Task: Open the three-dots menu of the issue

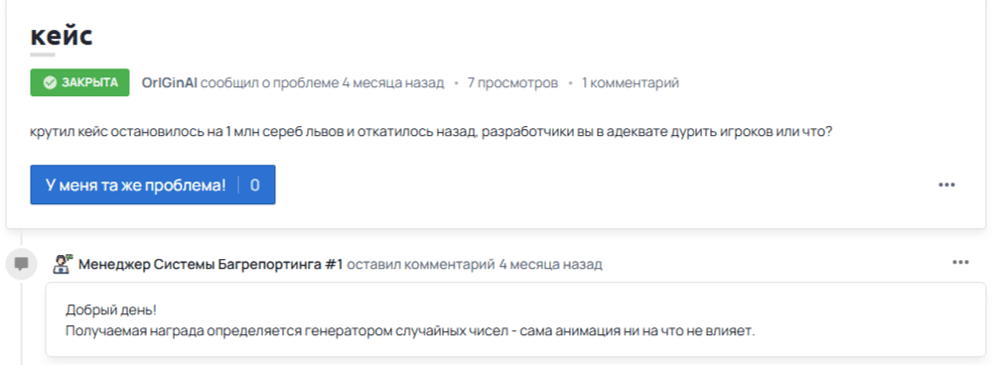Action: [946, 185]
